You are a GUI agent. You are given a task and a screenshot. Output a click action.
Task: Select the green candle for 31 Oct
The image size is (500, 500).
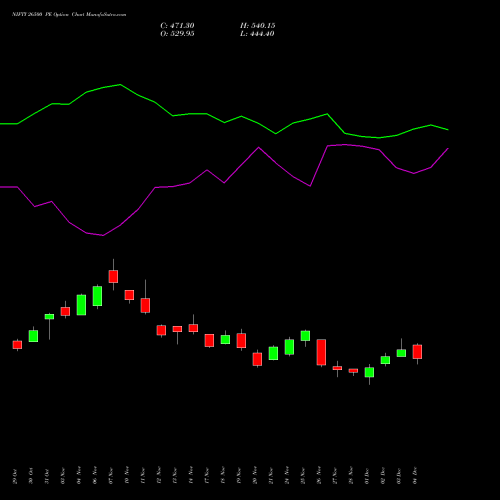tap(49, 317)
